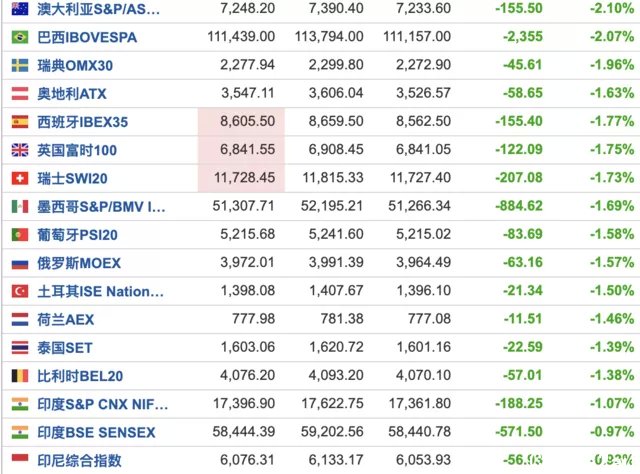Click the -1.63% change for 奥地利ATX
640x474 pixels.
pos(611,93)
